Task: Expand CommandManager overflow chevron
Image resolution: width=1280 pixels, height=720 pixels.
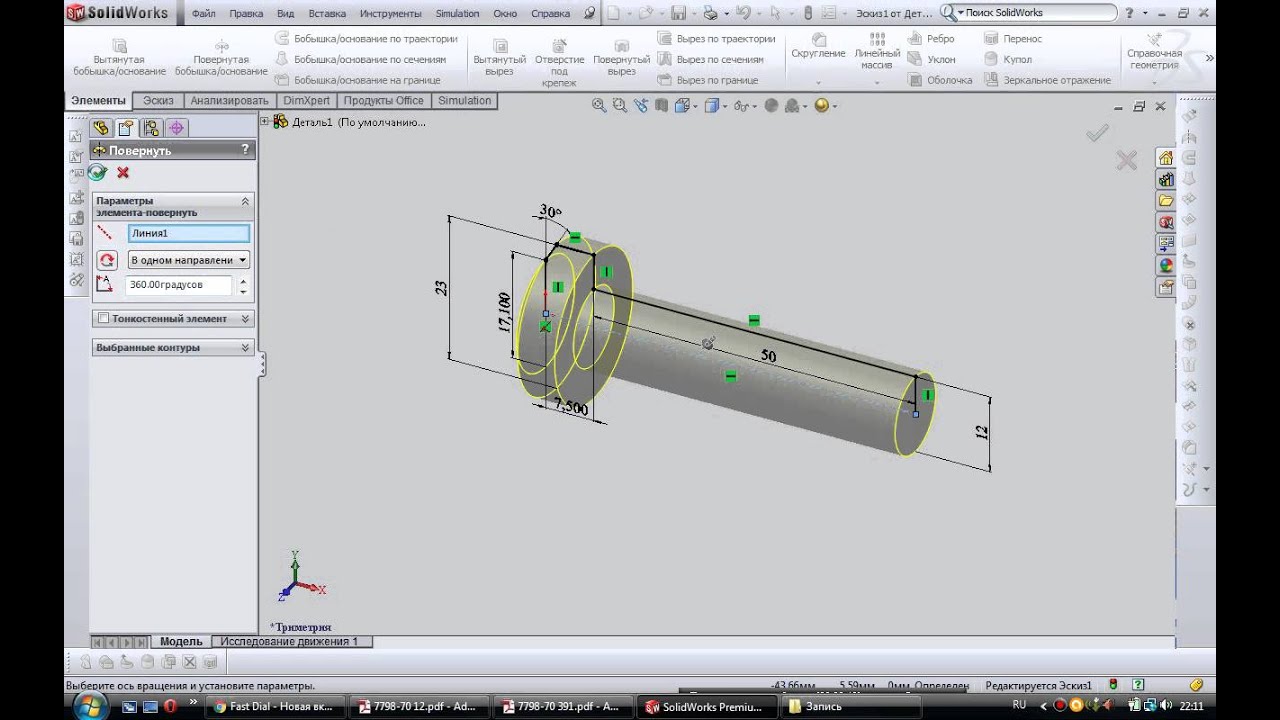Action: (x=1209, y=58)
